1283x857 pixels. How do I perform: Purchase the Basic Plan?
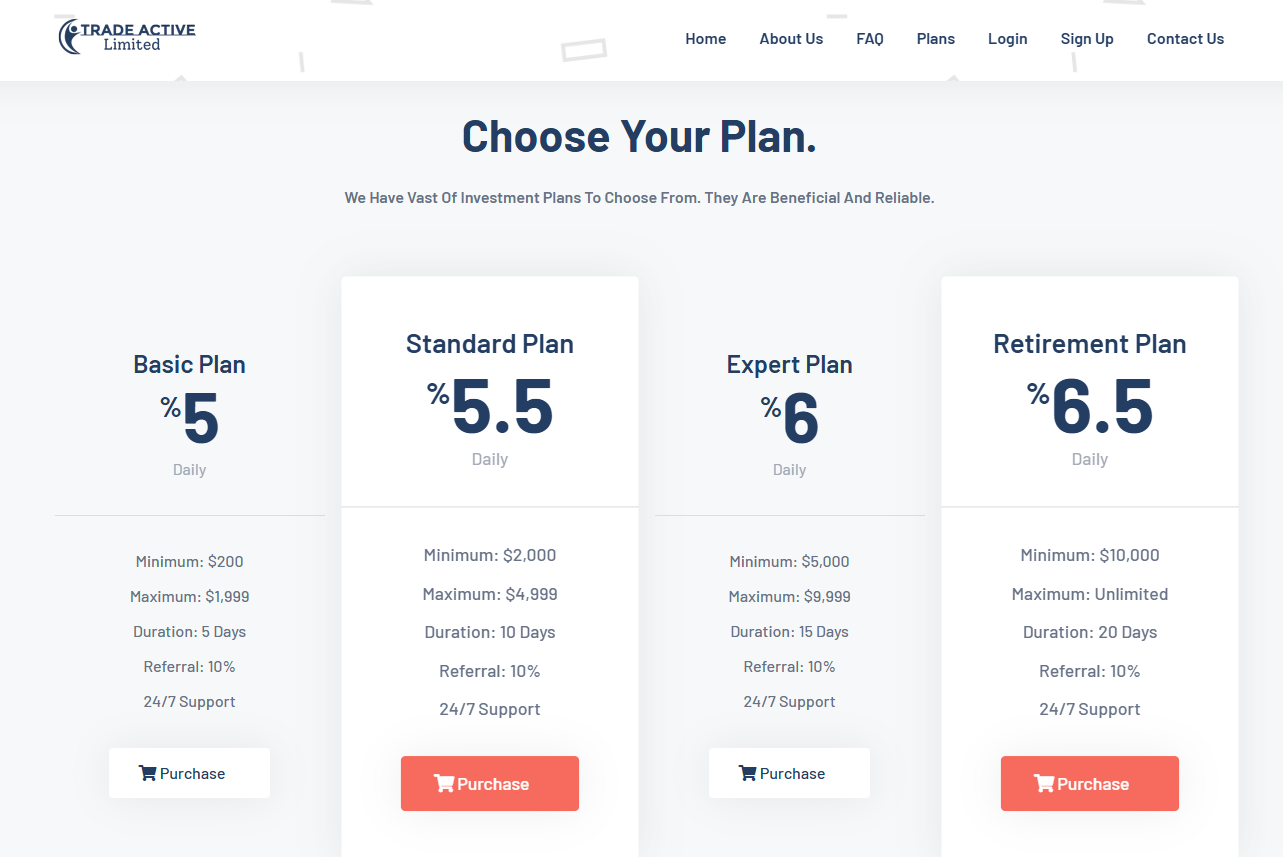(x=190, y=773)
